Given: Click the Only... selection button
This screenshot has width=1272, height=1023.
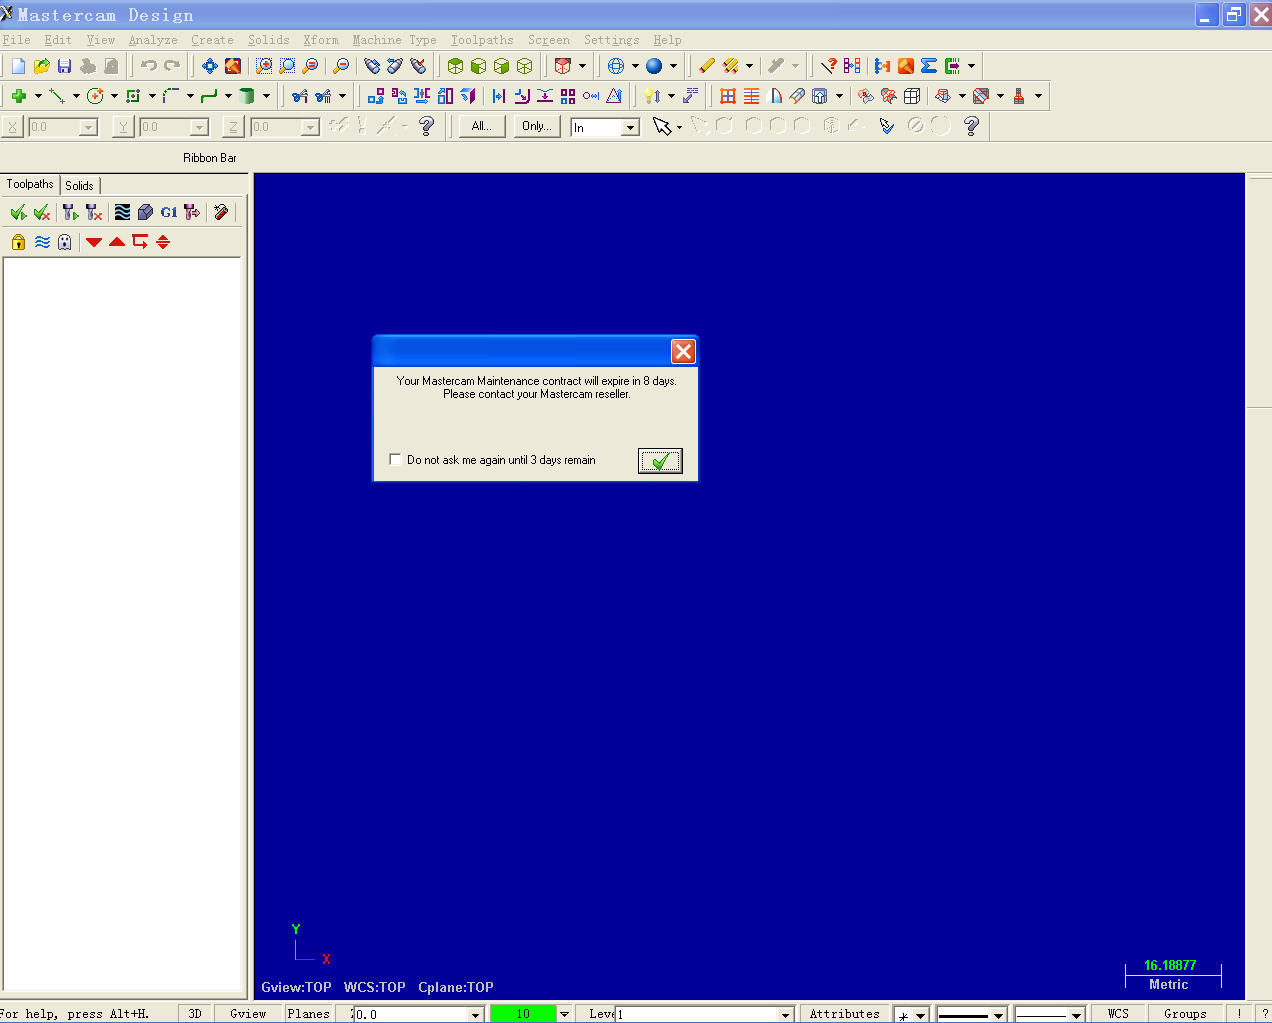Looking at the screenshot, I should pyautogui.click(x=536, y=126).
